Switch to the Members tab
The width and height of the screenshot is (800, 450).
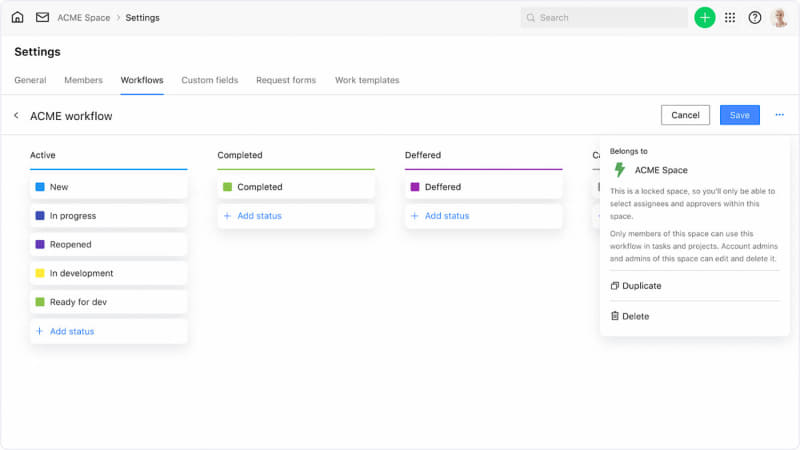(x=83, y=80)
